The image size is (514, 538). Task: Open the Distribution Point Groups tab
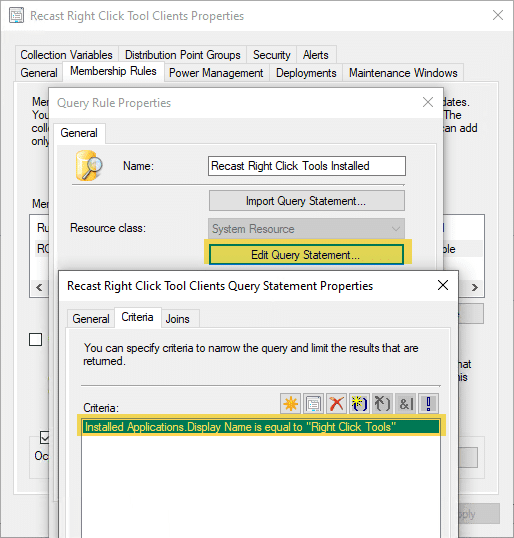click(x=183, y=55)
